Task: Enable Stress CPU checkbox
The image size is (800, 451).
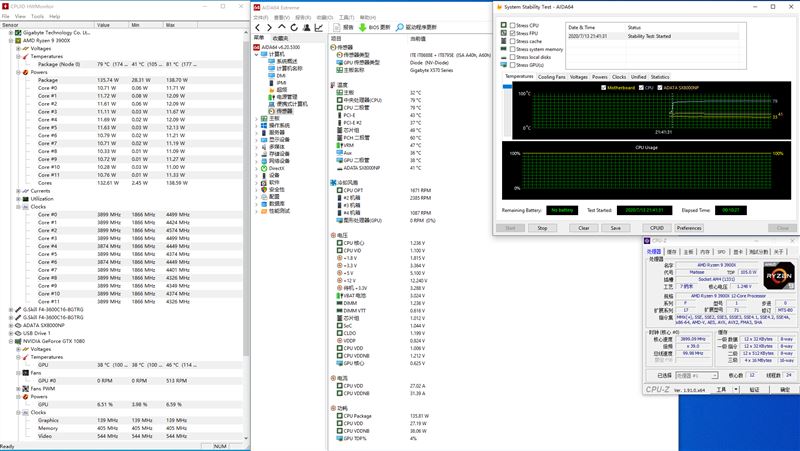Action: point(512,26)
